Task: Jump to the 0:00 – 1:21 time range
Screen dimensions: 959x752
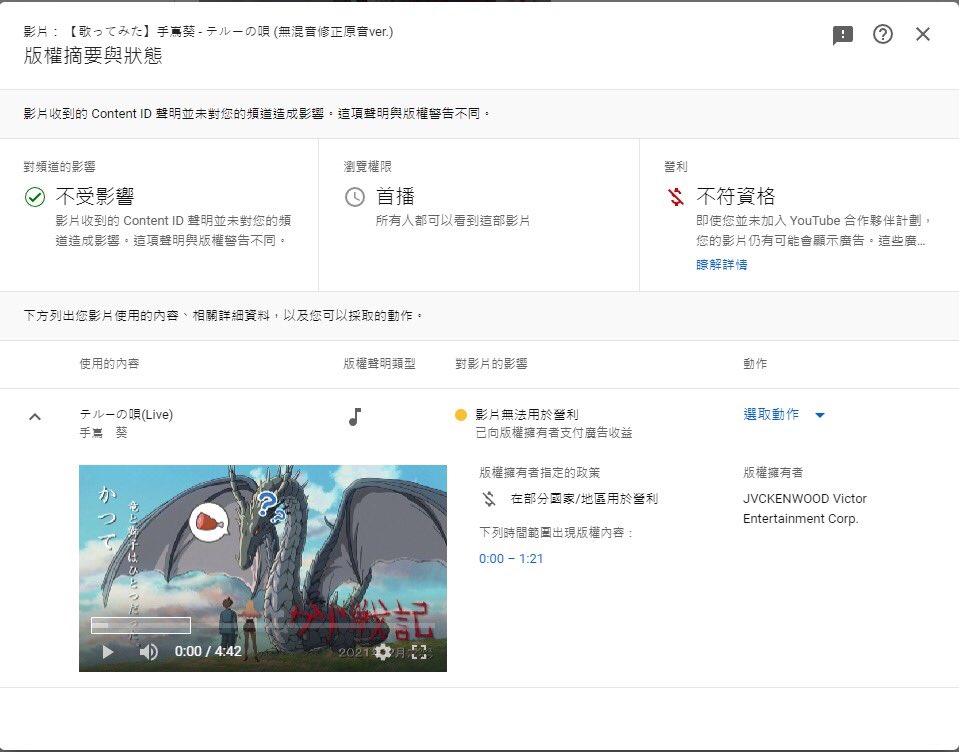Action: [511, 558]
